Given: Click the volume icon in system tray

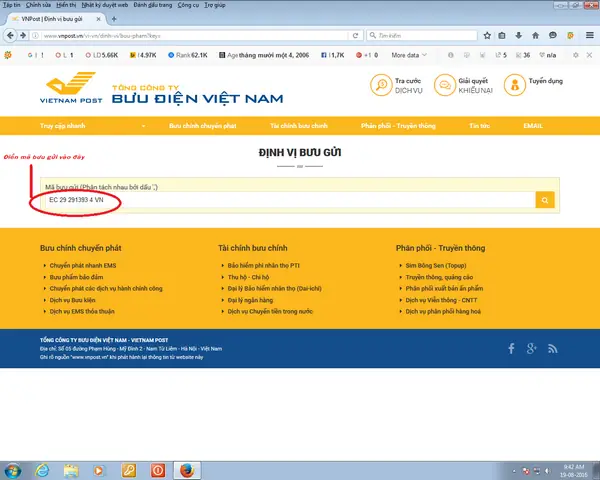Looking at the screenshot, I should (548, 471).
